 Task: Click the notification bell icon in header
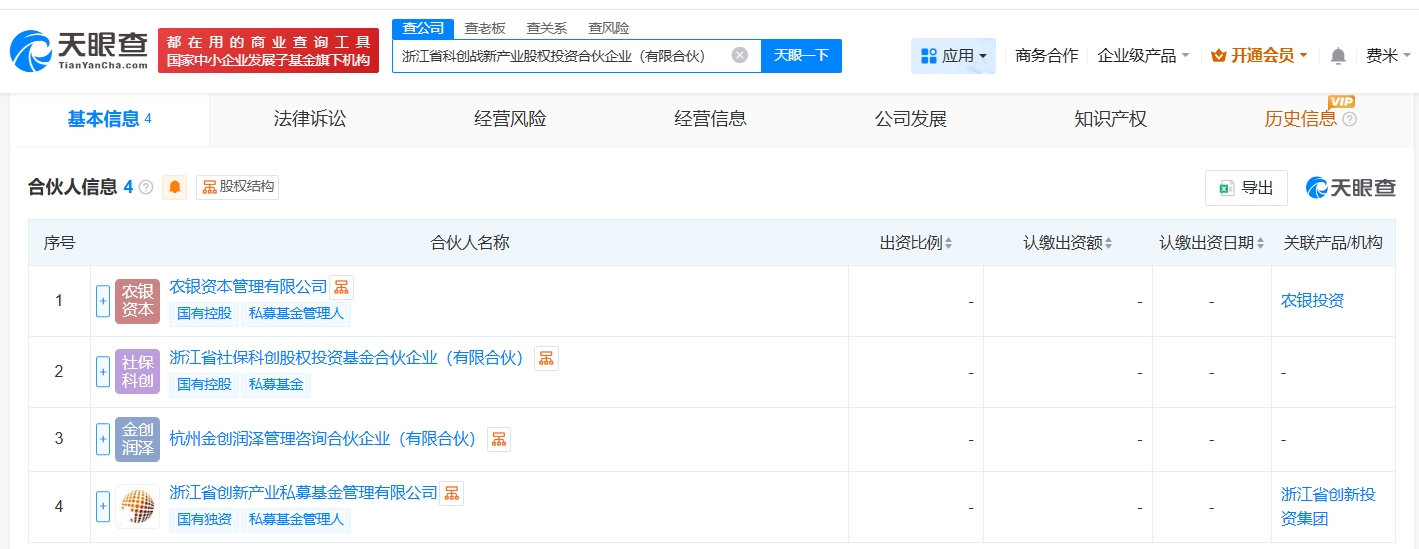click(1338, 56)
